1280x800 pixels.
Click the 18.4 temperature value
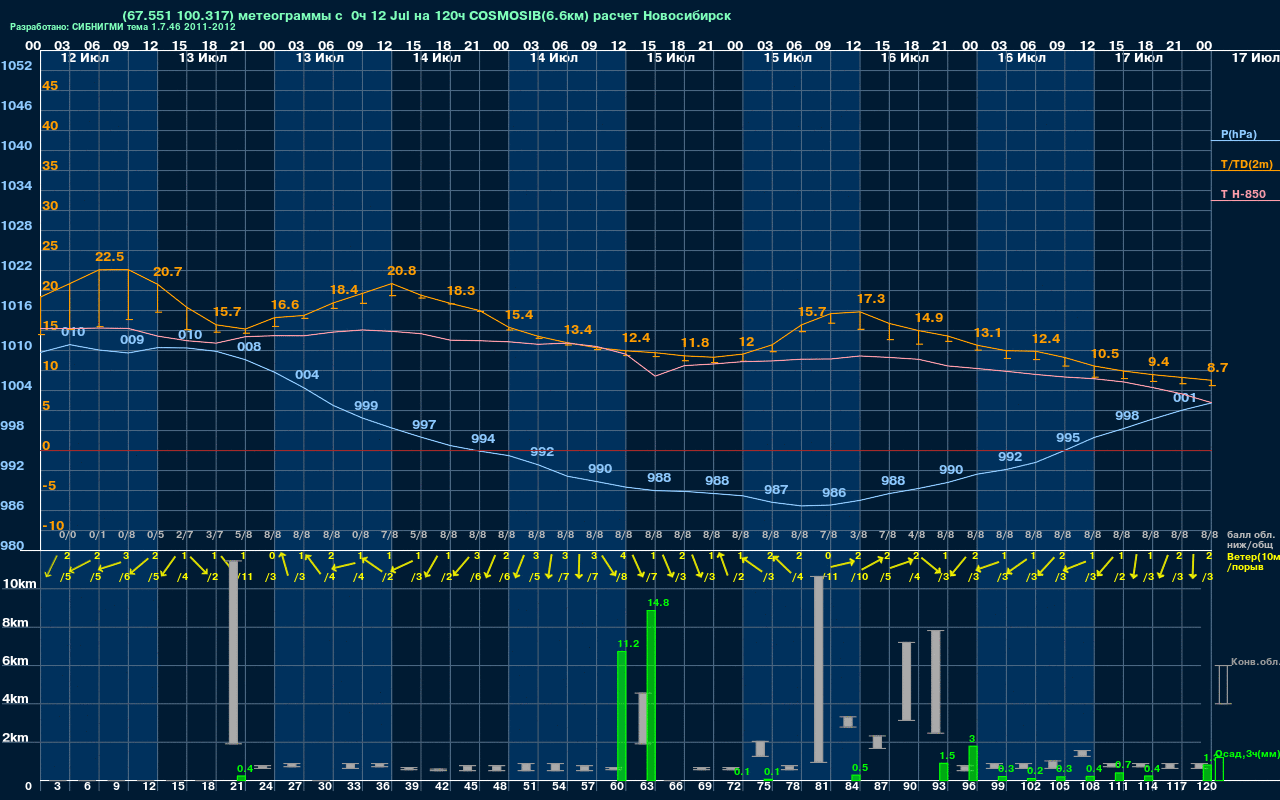[344, 290]
